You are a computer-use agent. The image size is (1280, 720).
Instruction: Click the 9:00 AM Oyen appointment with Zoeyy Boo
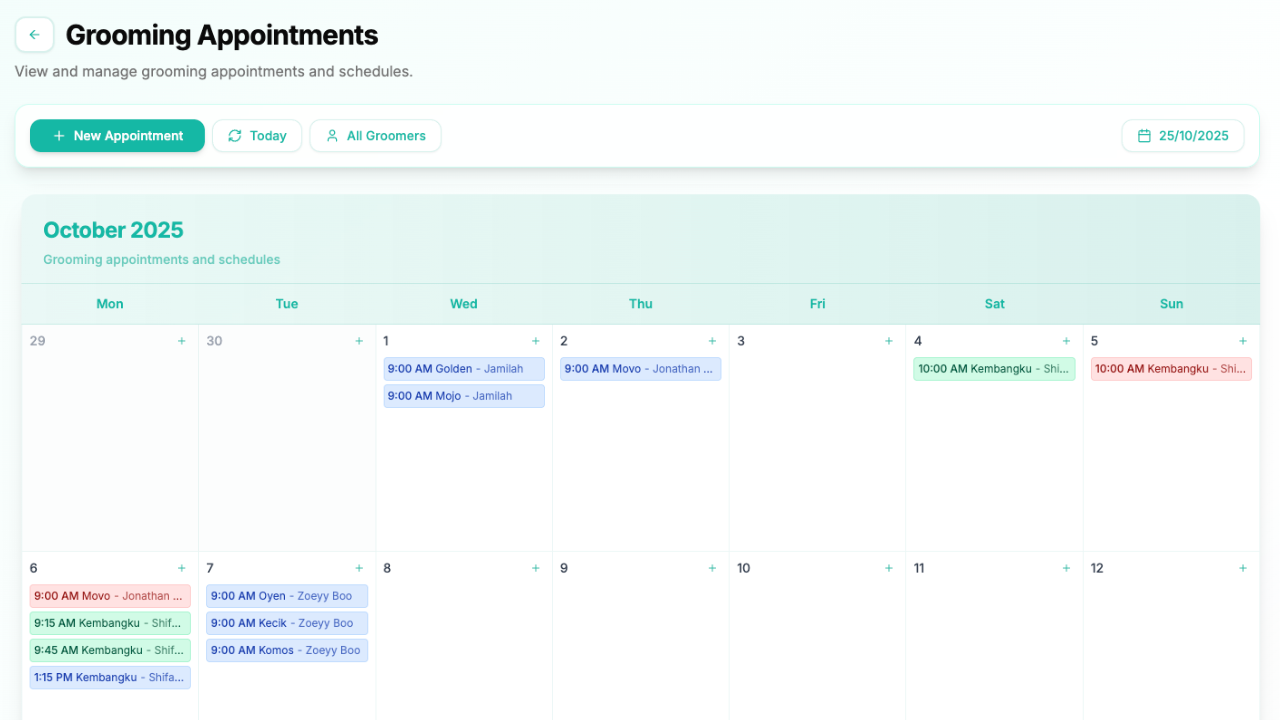pyautogui.click(x=287, y=595)
